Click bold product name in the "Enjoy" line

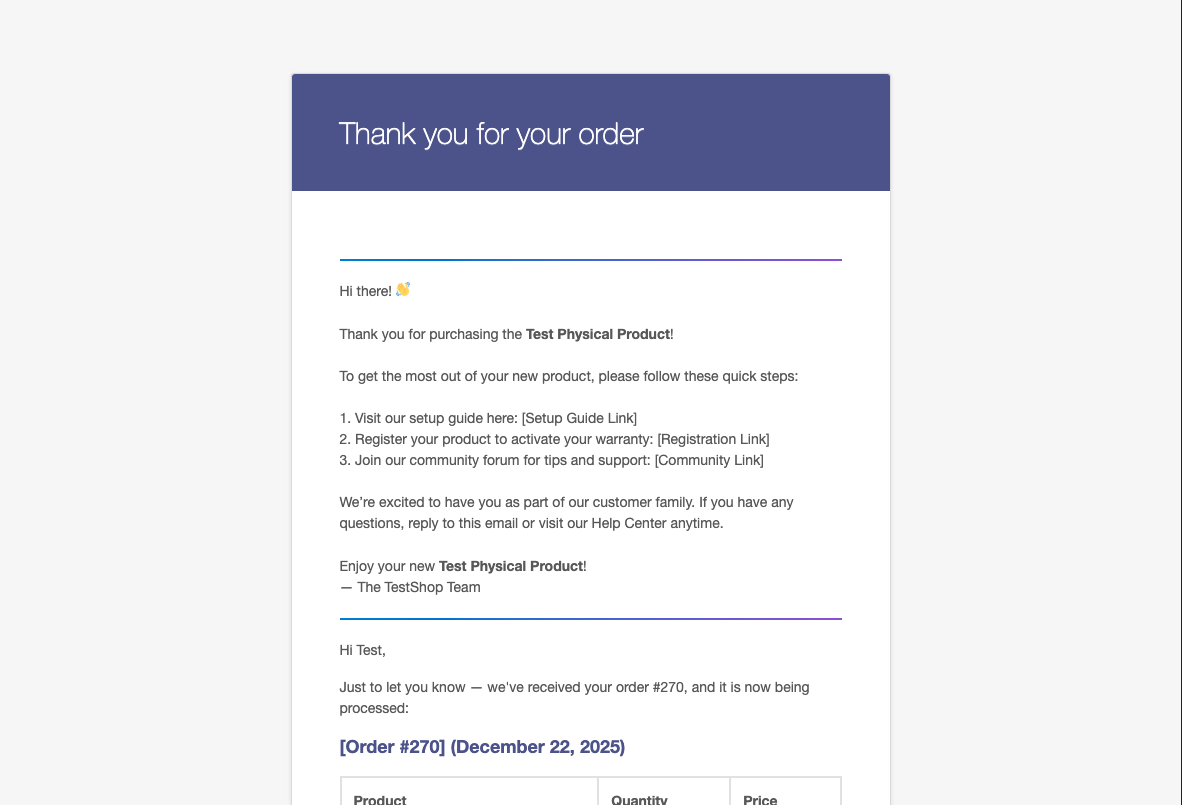(511, 566)
